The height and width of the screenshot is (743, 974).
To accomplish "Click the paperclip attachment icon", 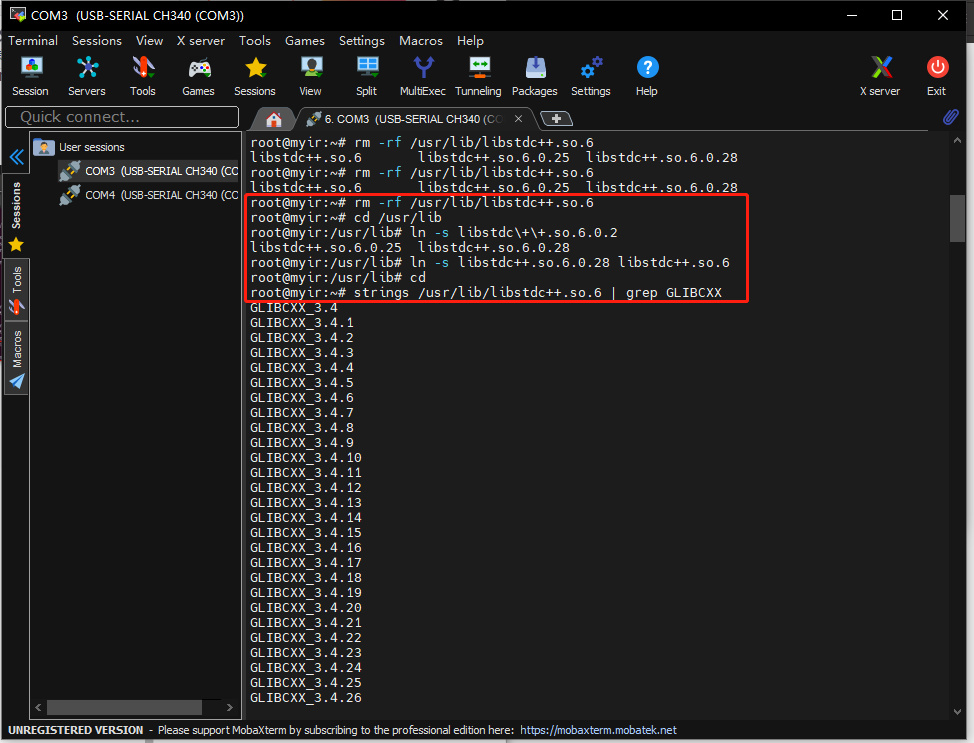I will 950,117.
